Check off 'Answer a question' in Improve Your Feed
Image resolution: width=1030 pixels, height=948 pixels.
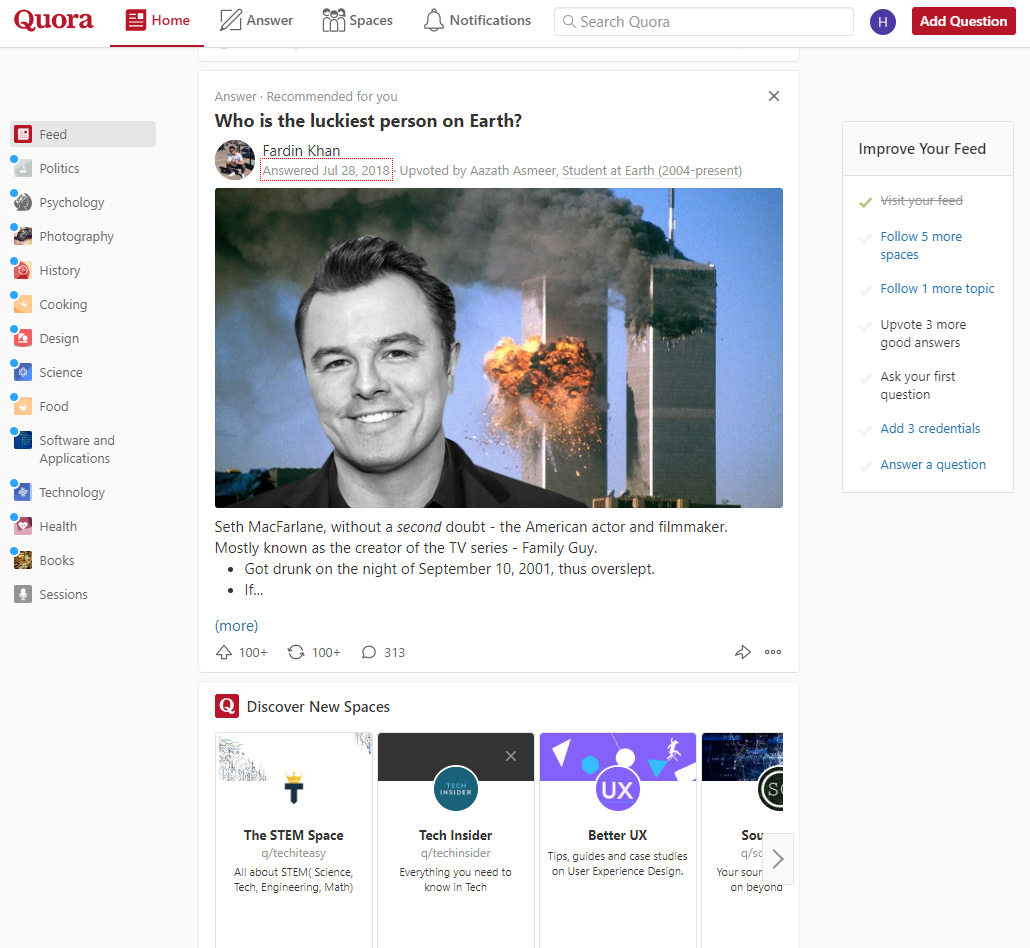coord(932,464)
